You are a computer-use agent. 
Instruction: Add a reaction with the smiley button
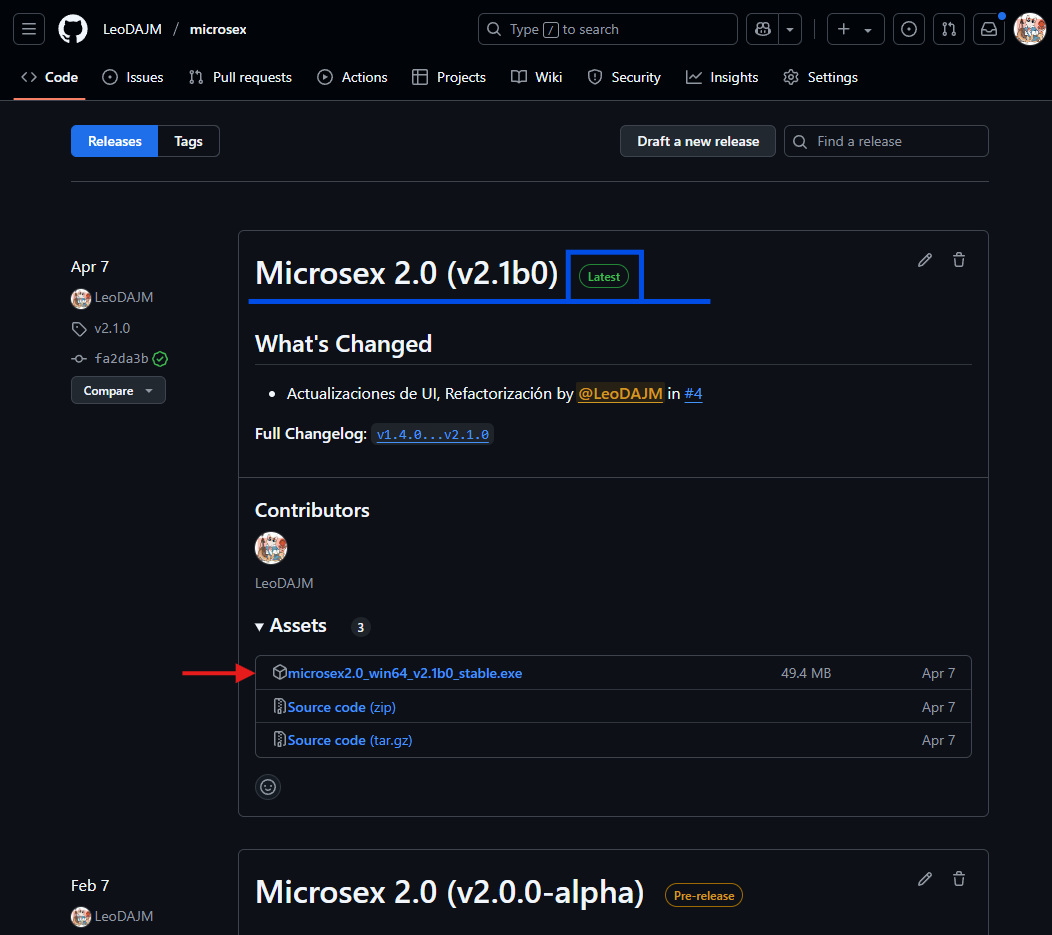[268, 787]
